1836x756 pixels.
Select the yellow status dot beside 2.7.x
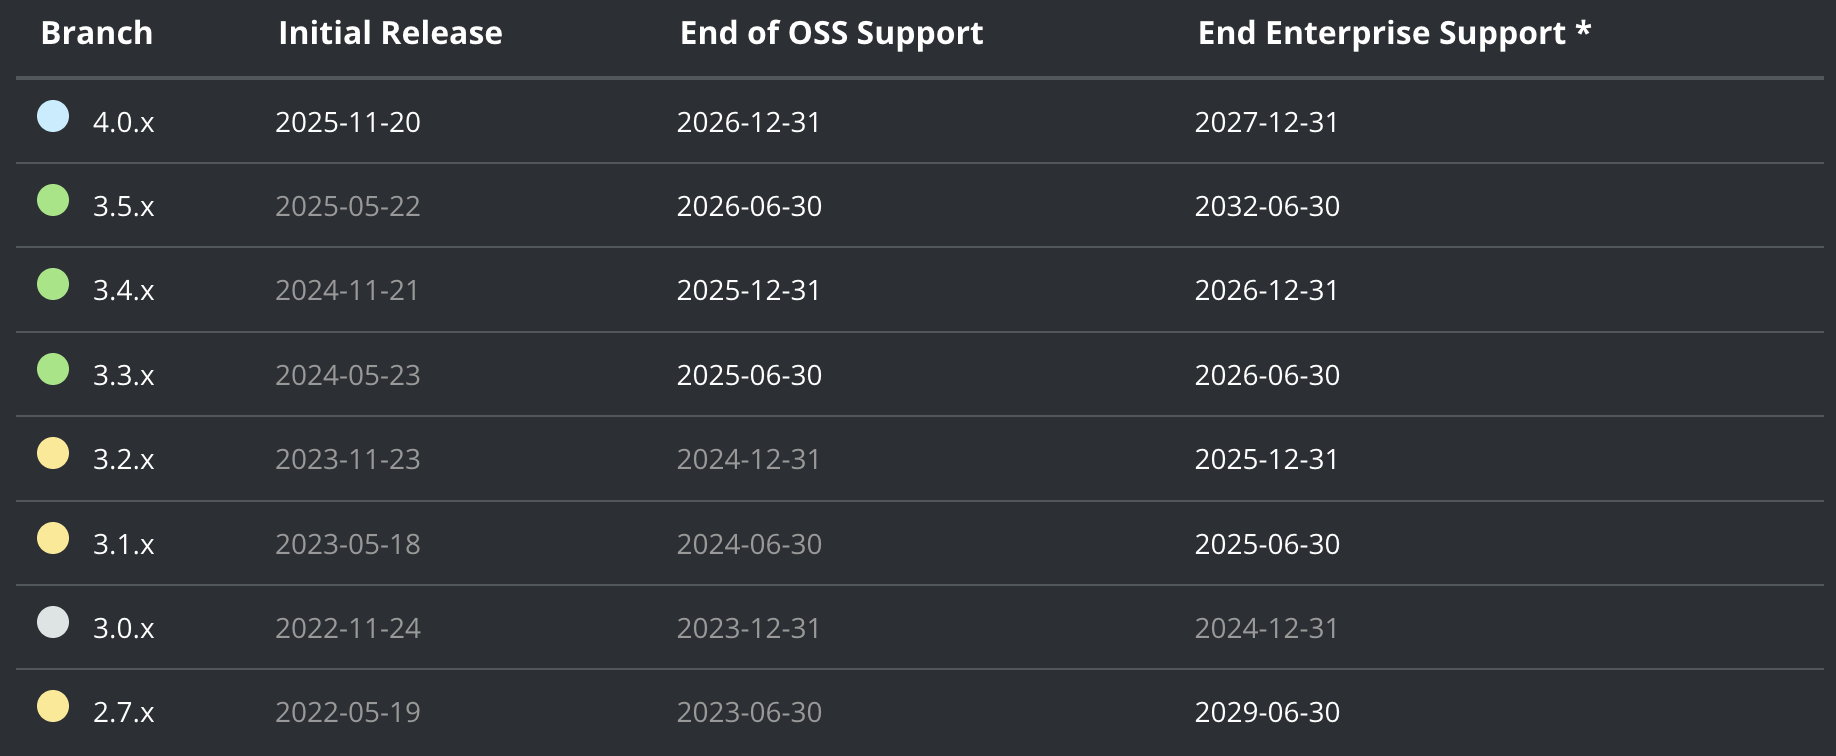(53, 706)
